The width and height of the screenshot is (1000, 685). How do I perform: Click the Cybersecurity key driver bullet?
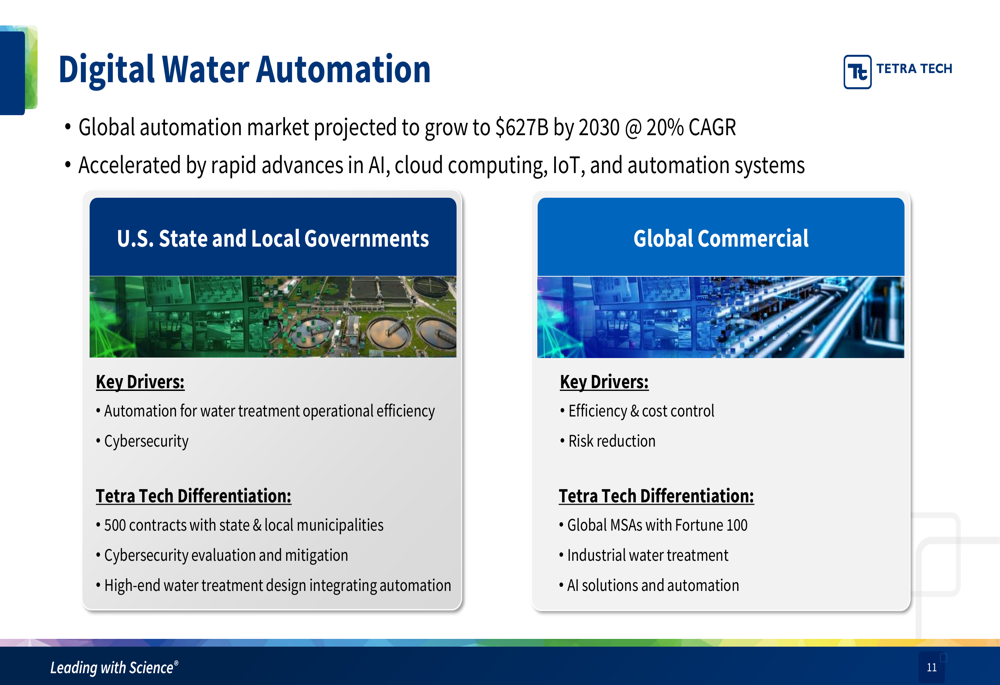146,441
